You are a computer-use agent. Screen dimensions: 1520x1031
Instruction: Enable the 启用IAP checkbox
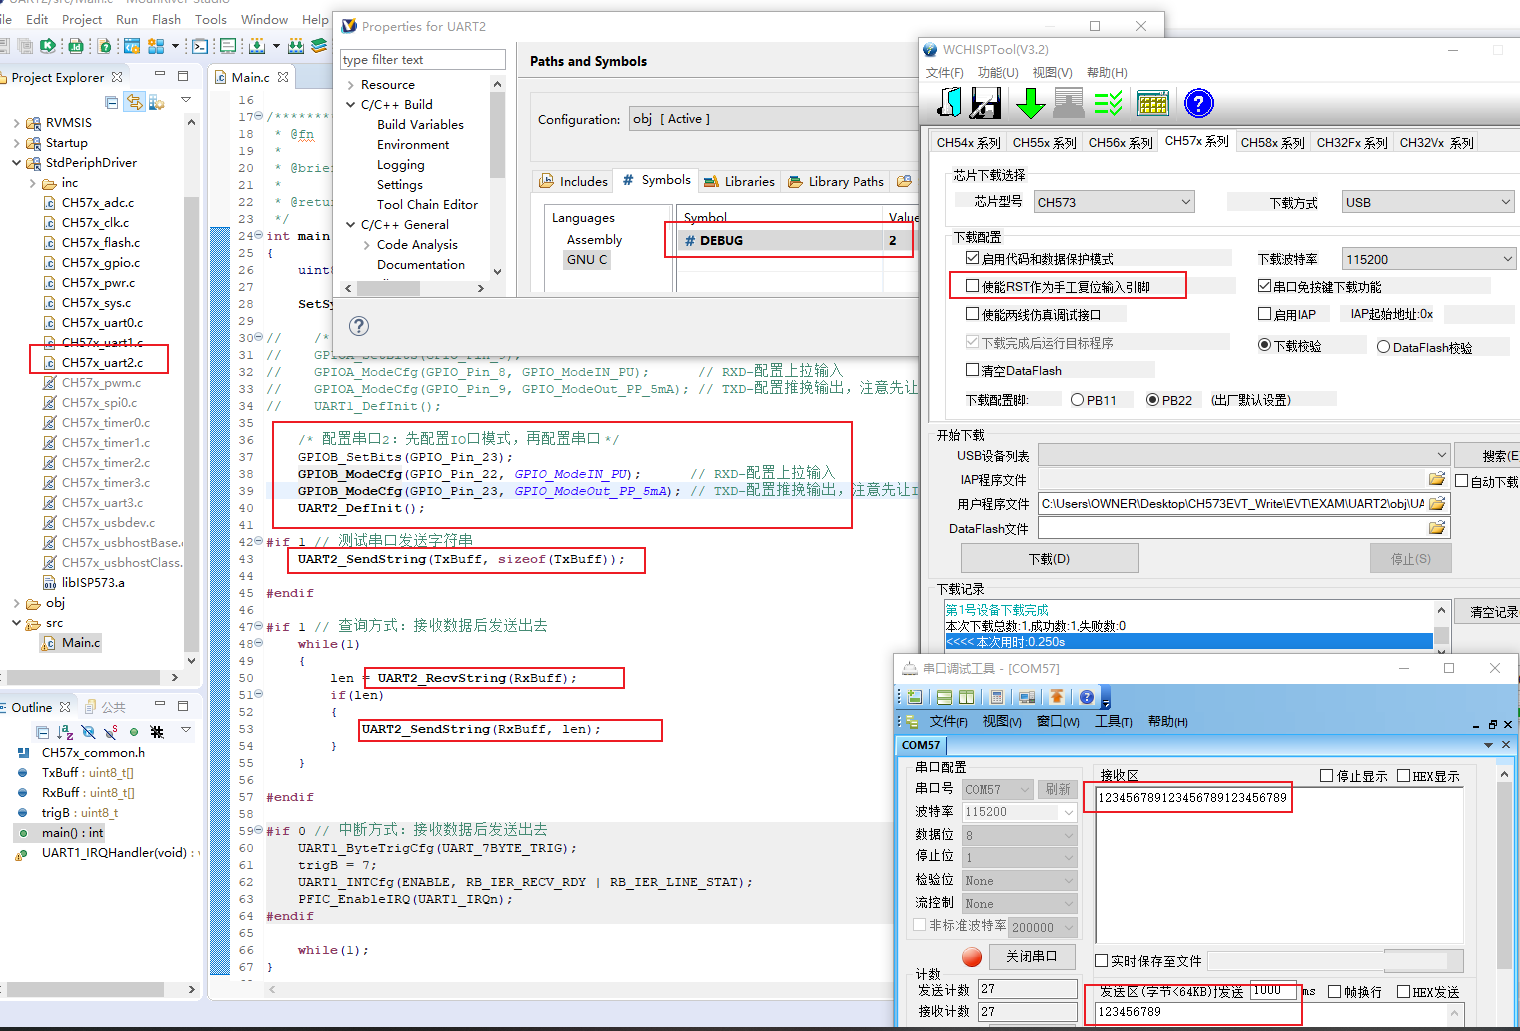tap(1264, 314)
